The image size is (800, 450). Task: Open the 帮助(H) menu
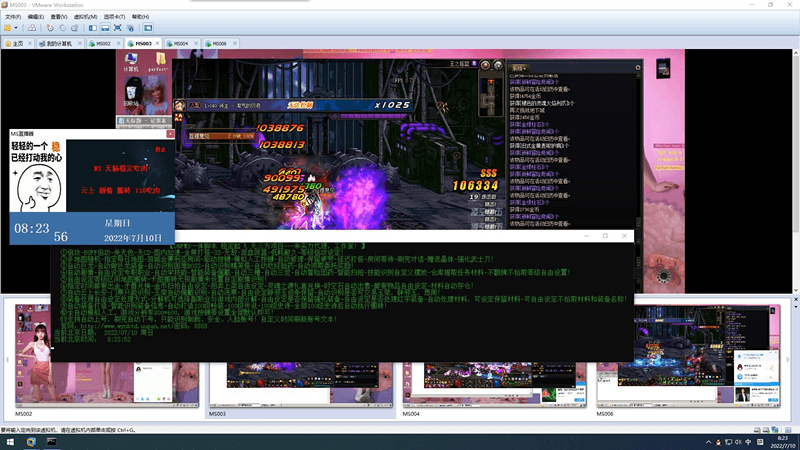[x=140, y=17]
